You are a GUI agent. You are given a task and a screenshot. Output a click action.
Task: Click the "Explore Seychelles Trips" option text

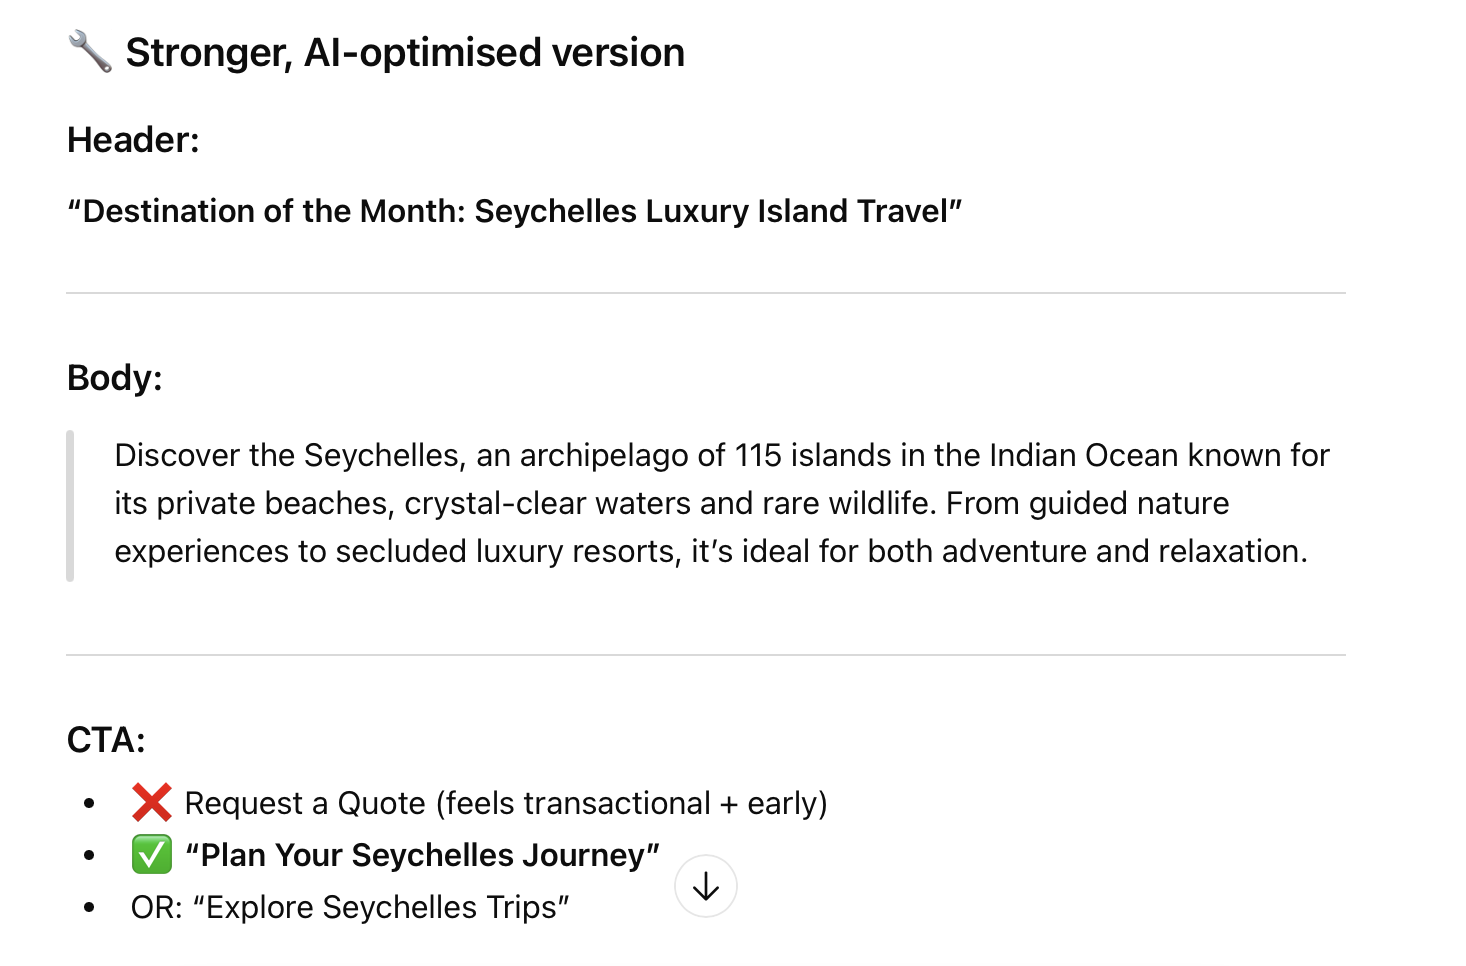380,907
